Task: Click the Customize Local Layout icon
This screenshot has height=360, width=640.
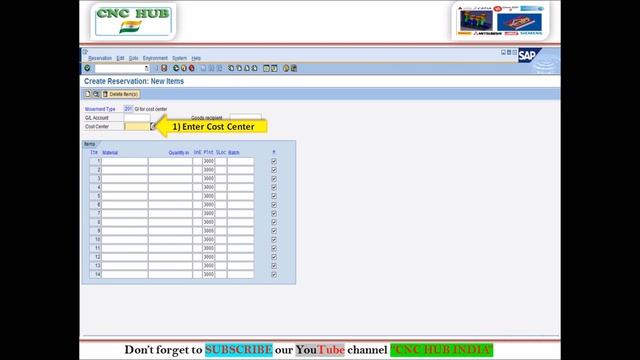Action: pos(294,68)
